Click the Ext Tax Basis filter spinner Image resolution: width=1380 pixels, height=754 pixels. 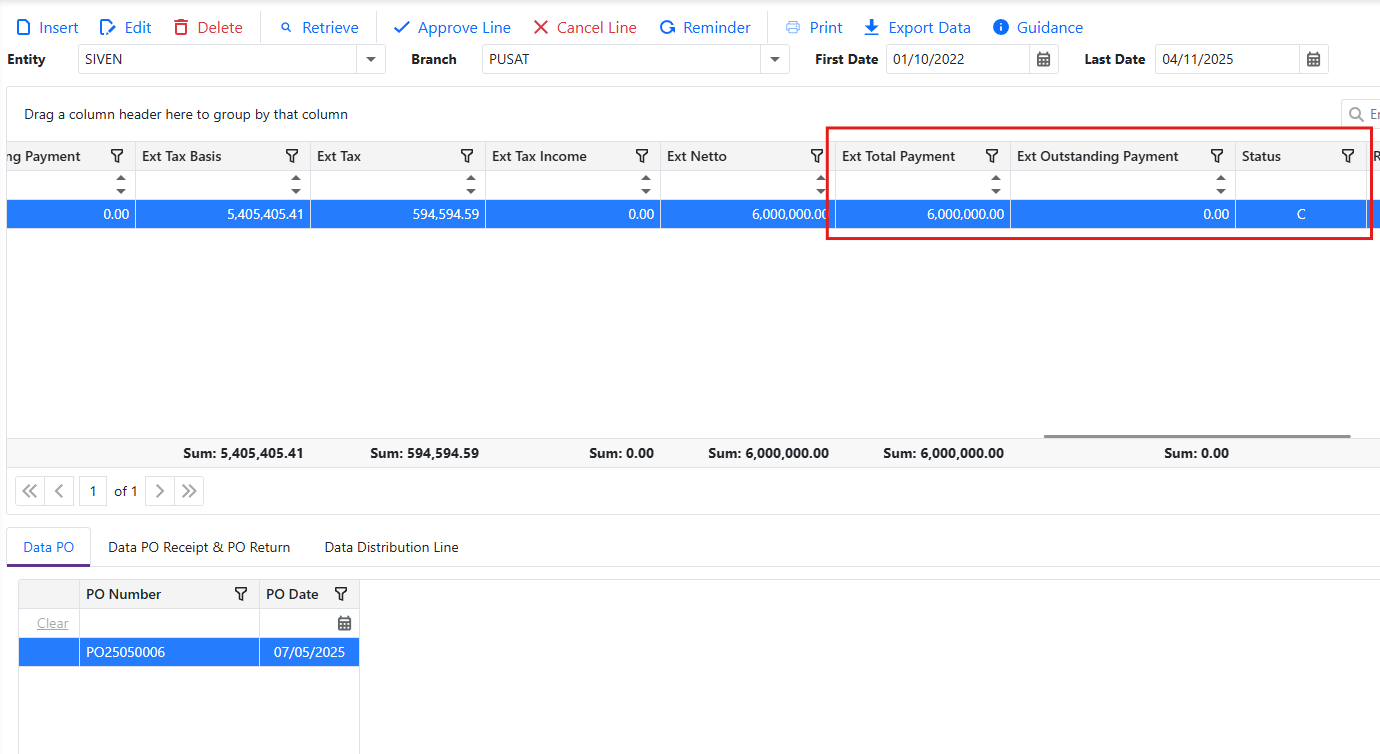[x=296, y=185]
